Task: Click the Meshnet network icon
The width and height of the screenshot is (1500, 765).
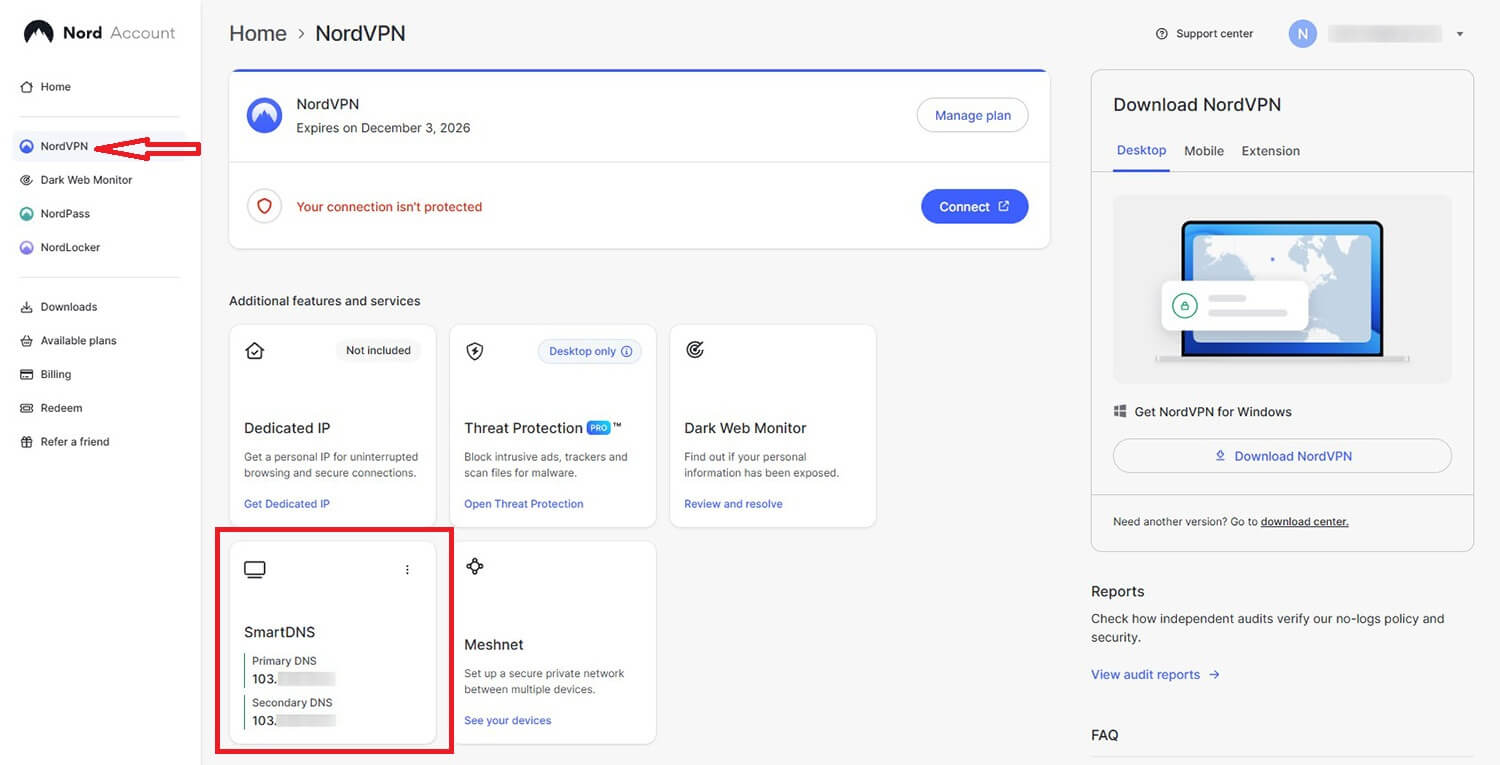Action: pos(474,566)
